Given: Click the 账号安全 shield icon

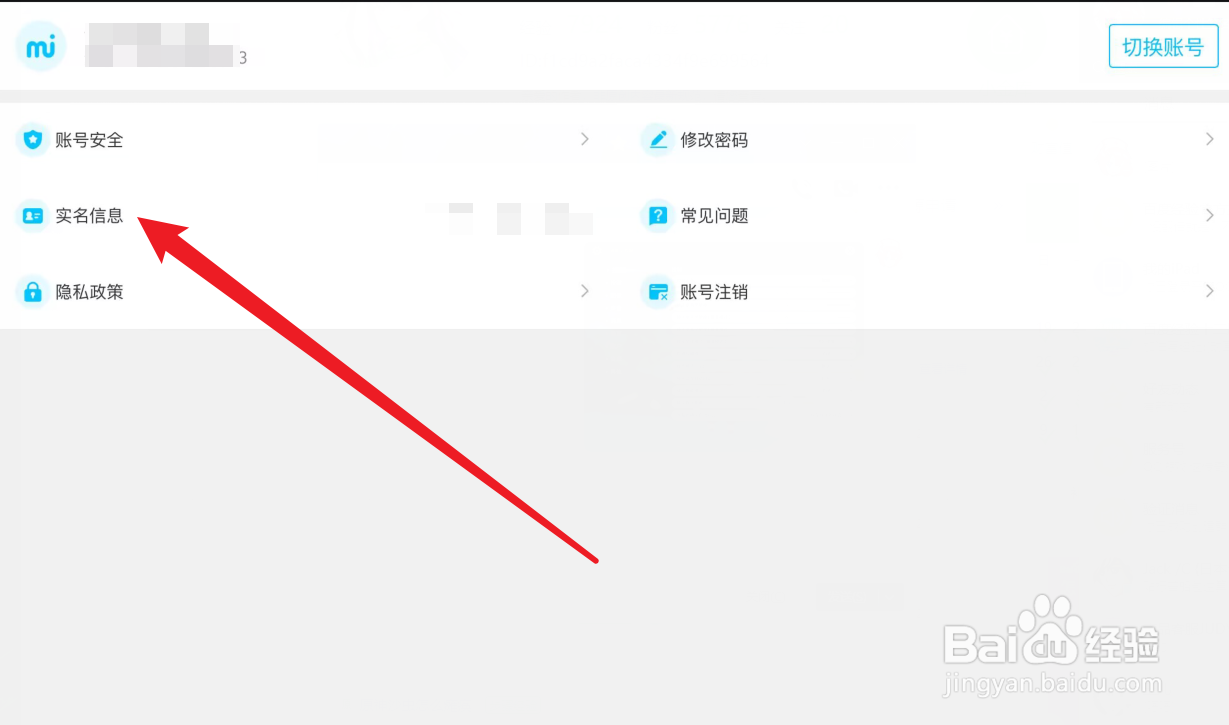Looking at the screenshot, I should pos(33,140).
